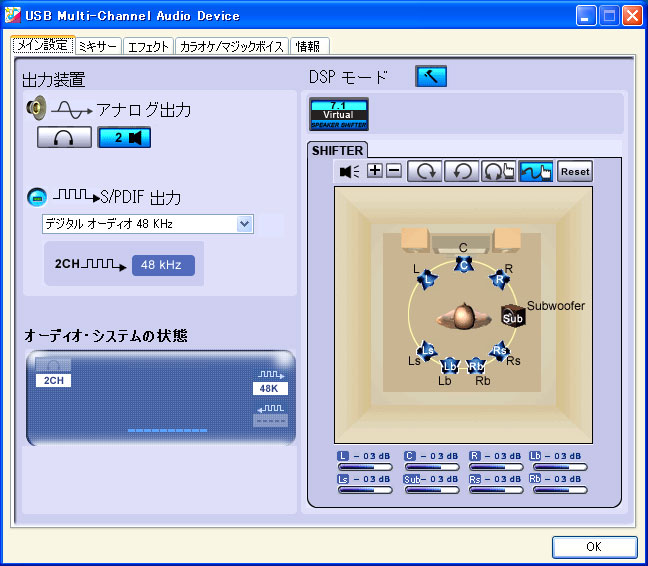Click the plus volume increase icon
The image size is (648, 566).
pyautogui.click(x=375, y=171)
